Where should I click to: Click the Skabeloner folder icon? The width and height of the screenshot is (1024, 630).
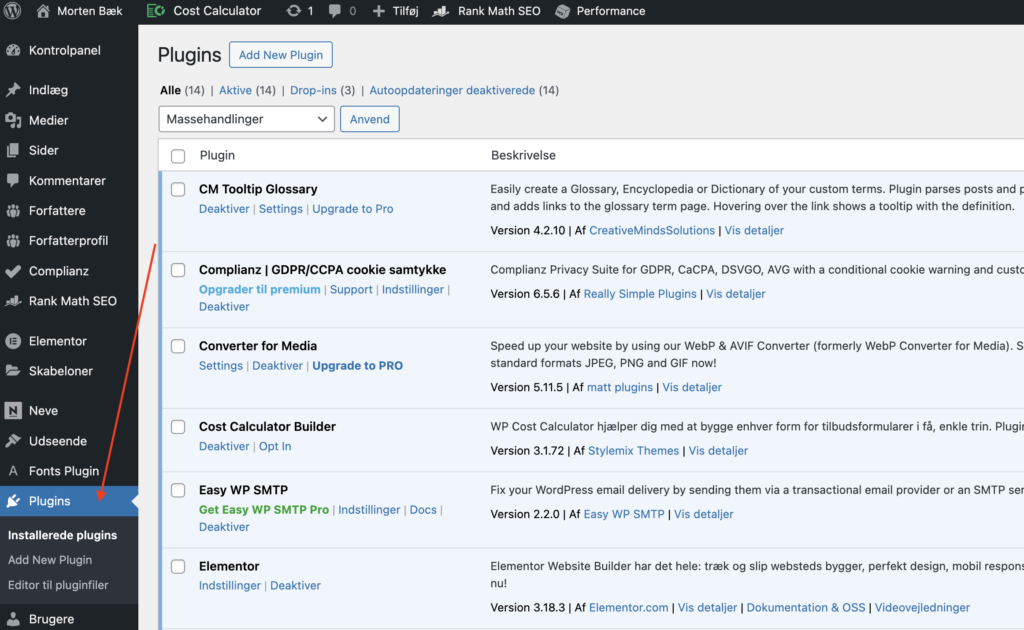click(x=13, y=371)
